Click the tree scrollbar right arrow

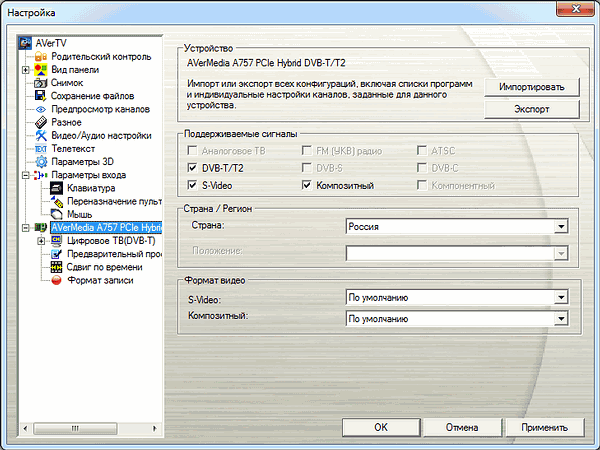(155, 428)
